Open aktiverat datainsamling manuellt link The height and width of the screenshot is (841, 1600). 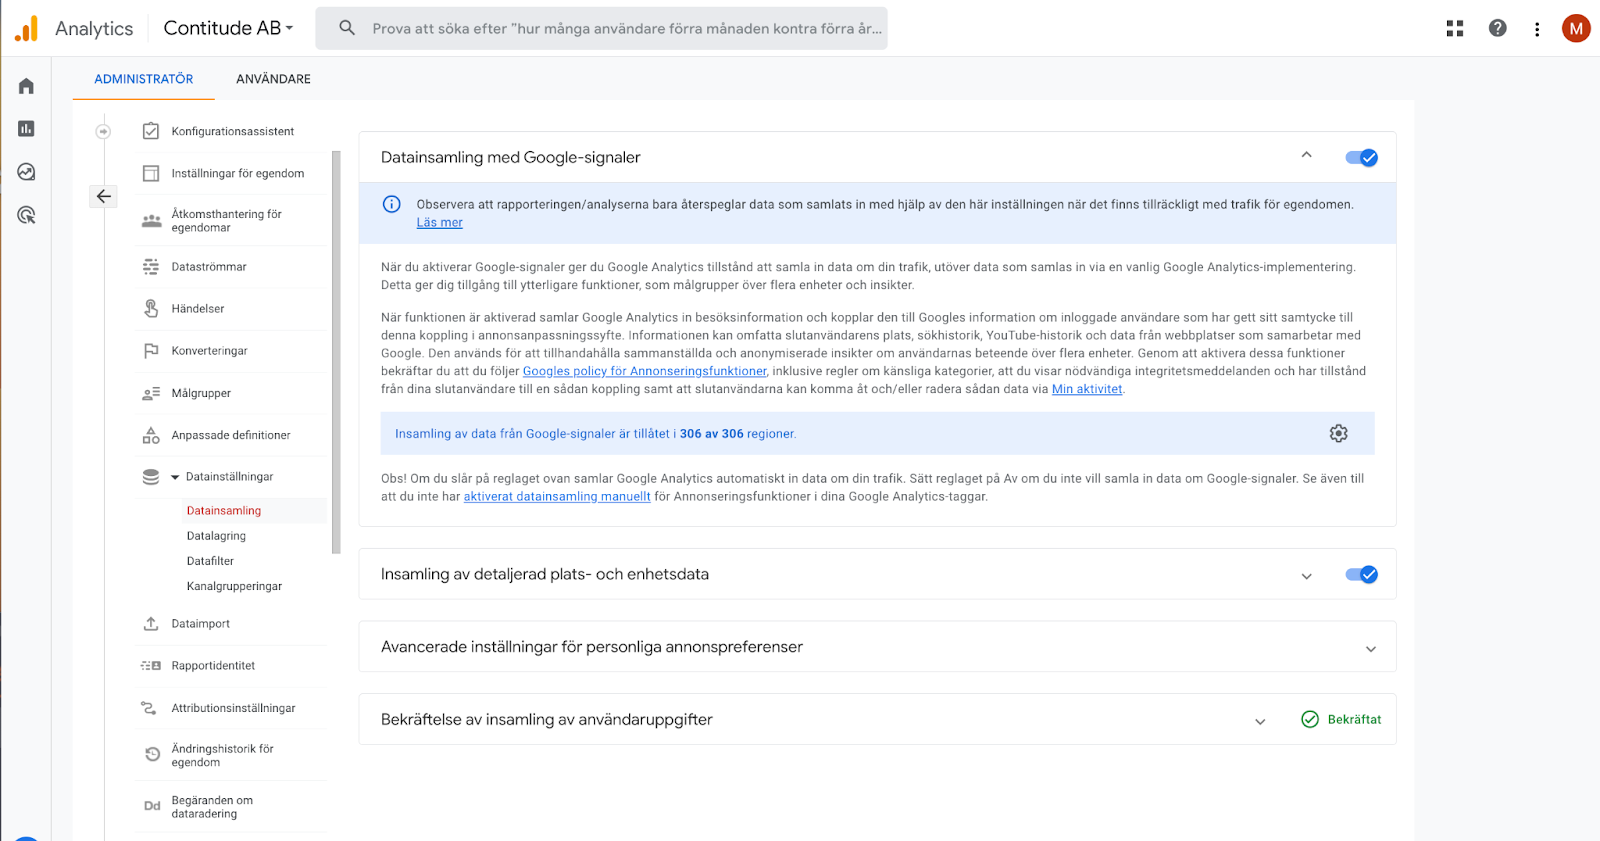(557, 496)
